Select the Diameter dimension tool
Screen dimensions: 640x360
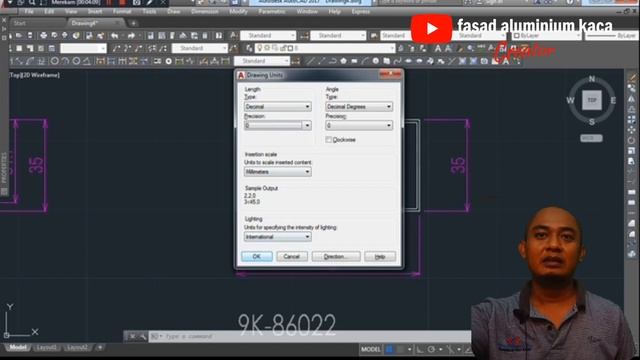[76, 61]
